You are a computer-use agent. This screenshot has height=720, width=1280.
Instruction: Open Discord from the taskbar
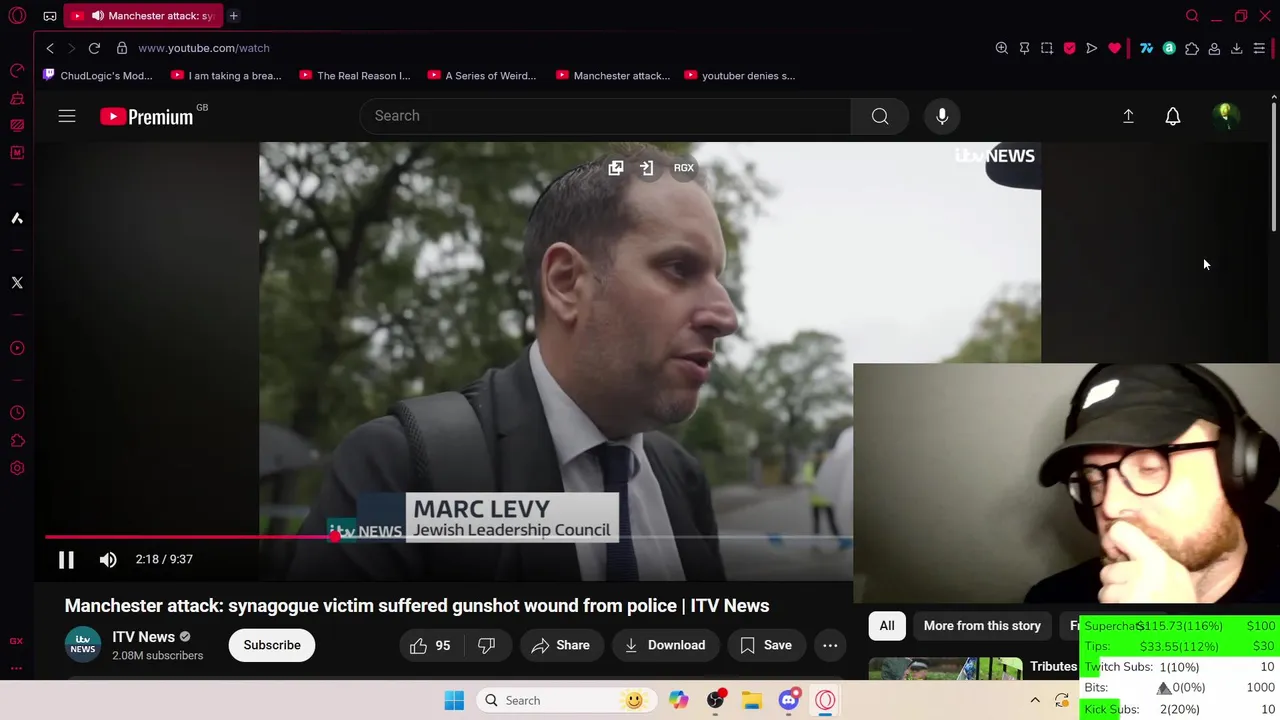pyautogui.click(x=788, y=700)
